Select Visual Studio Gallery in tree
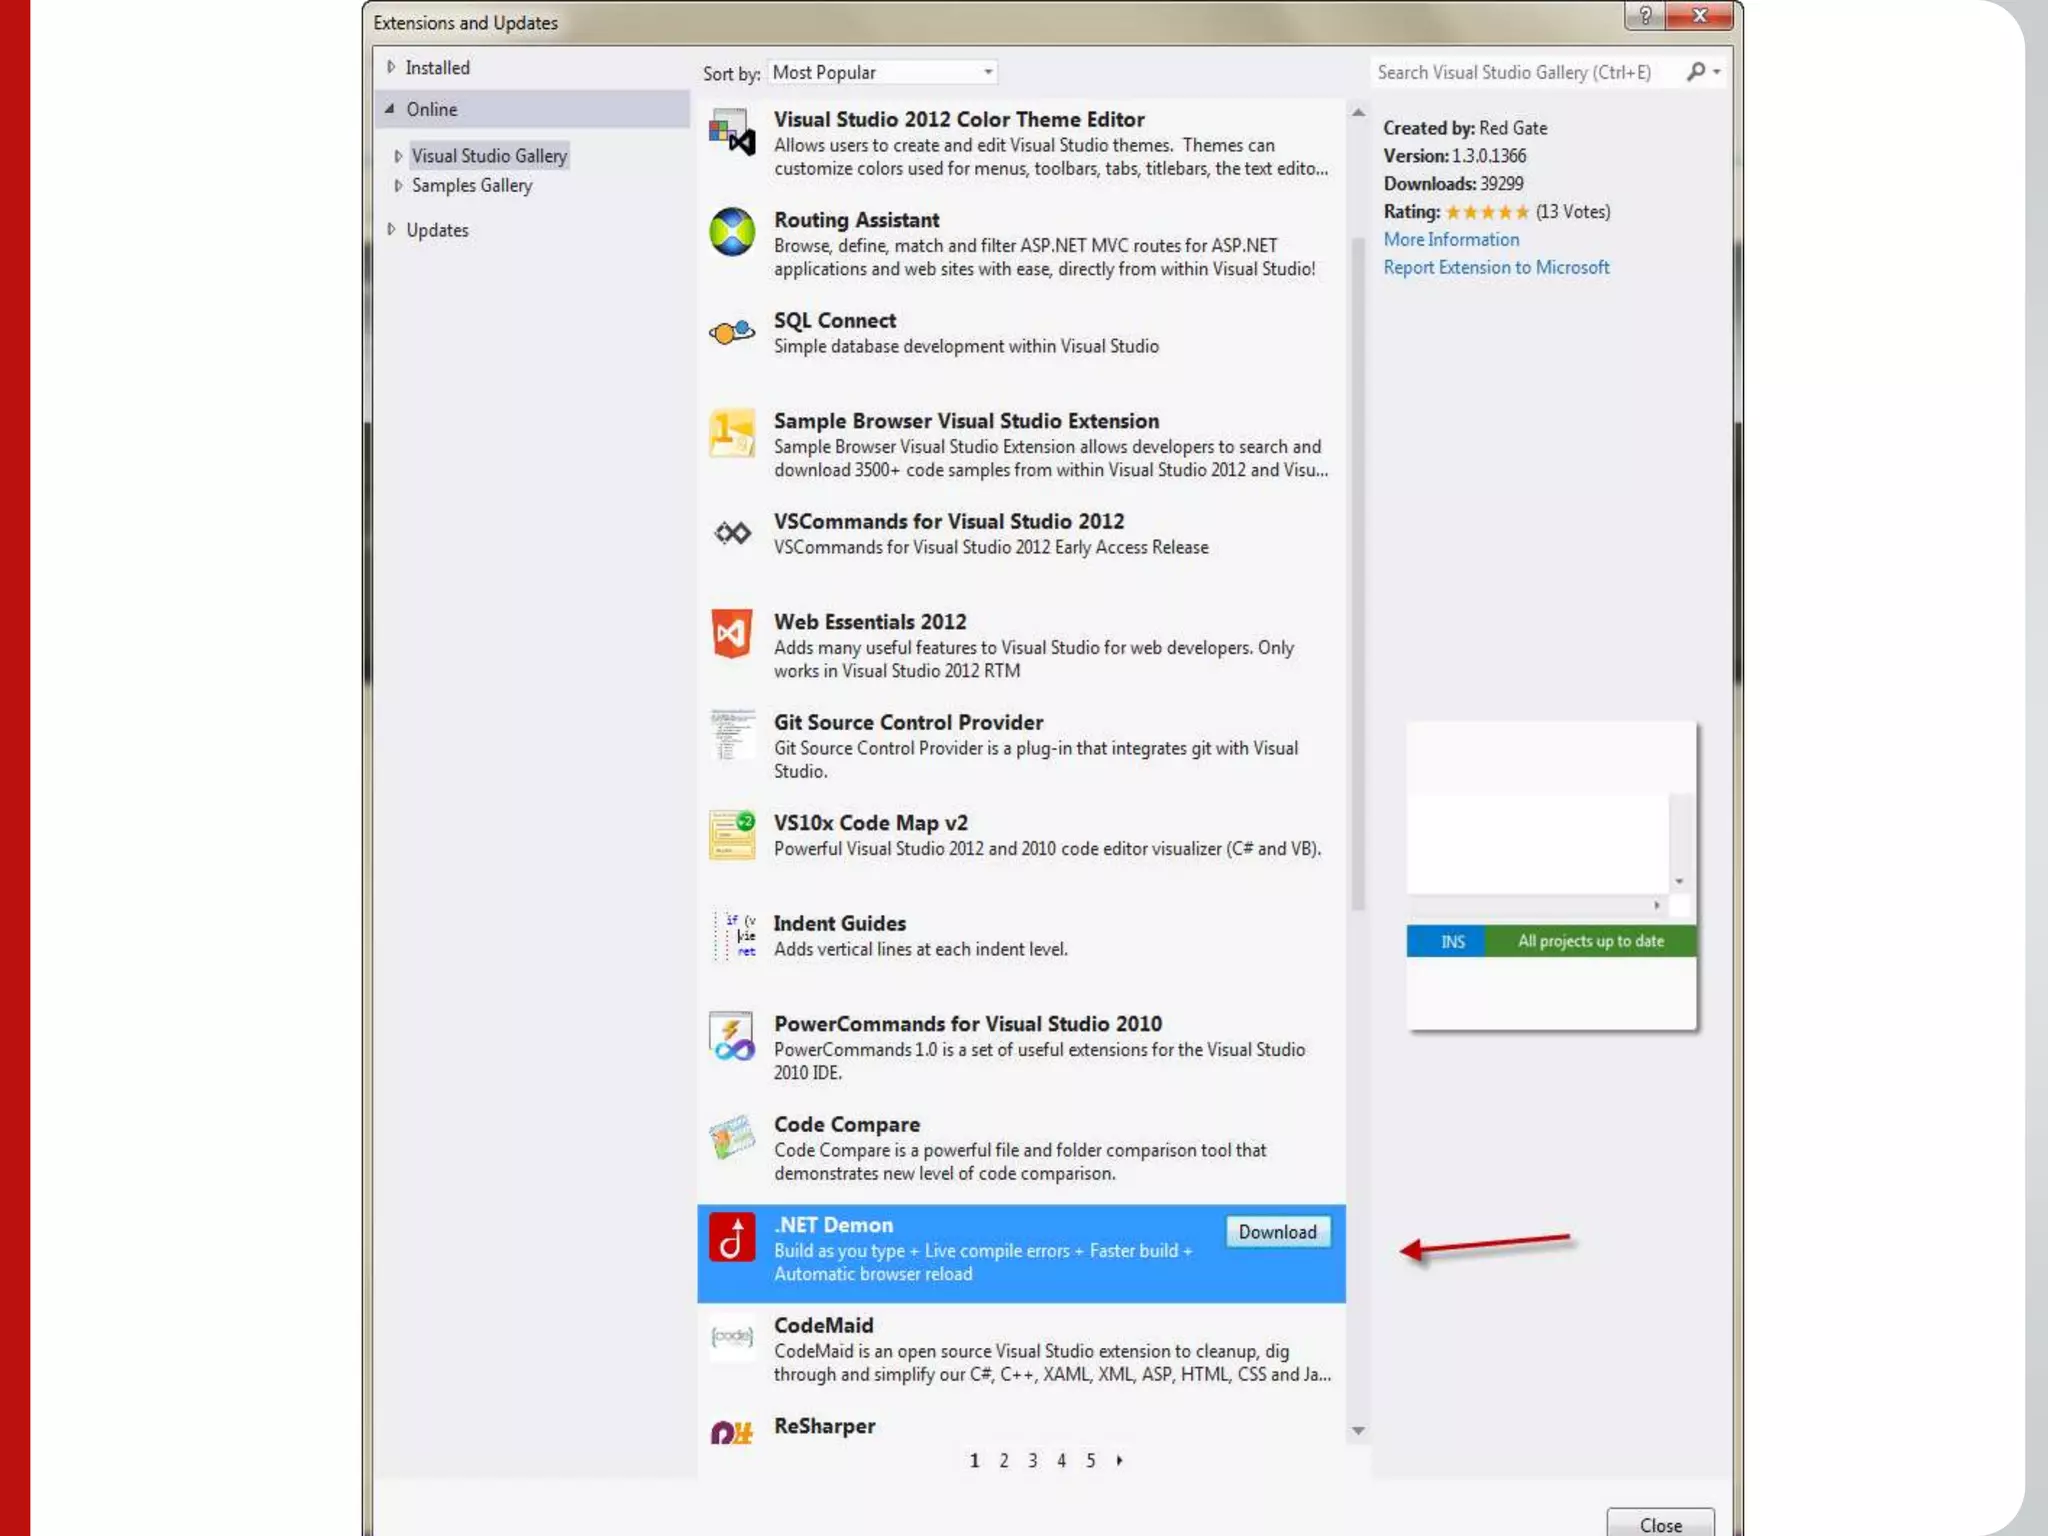The width and height of the screenshot is (2048, 1536). pyautogui.click(x=489, y=155)
